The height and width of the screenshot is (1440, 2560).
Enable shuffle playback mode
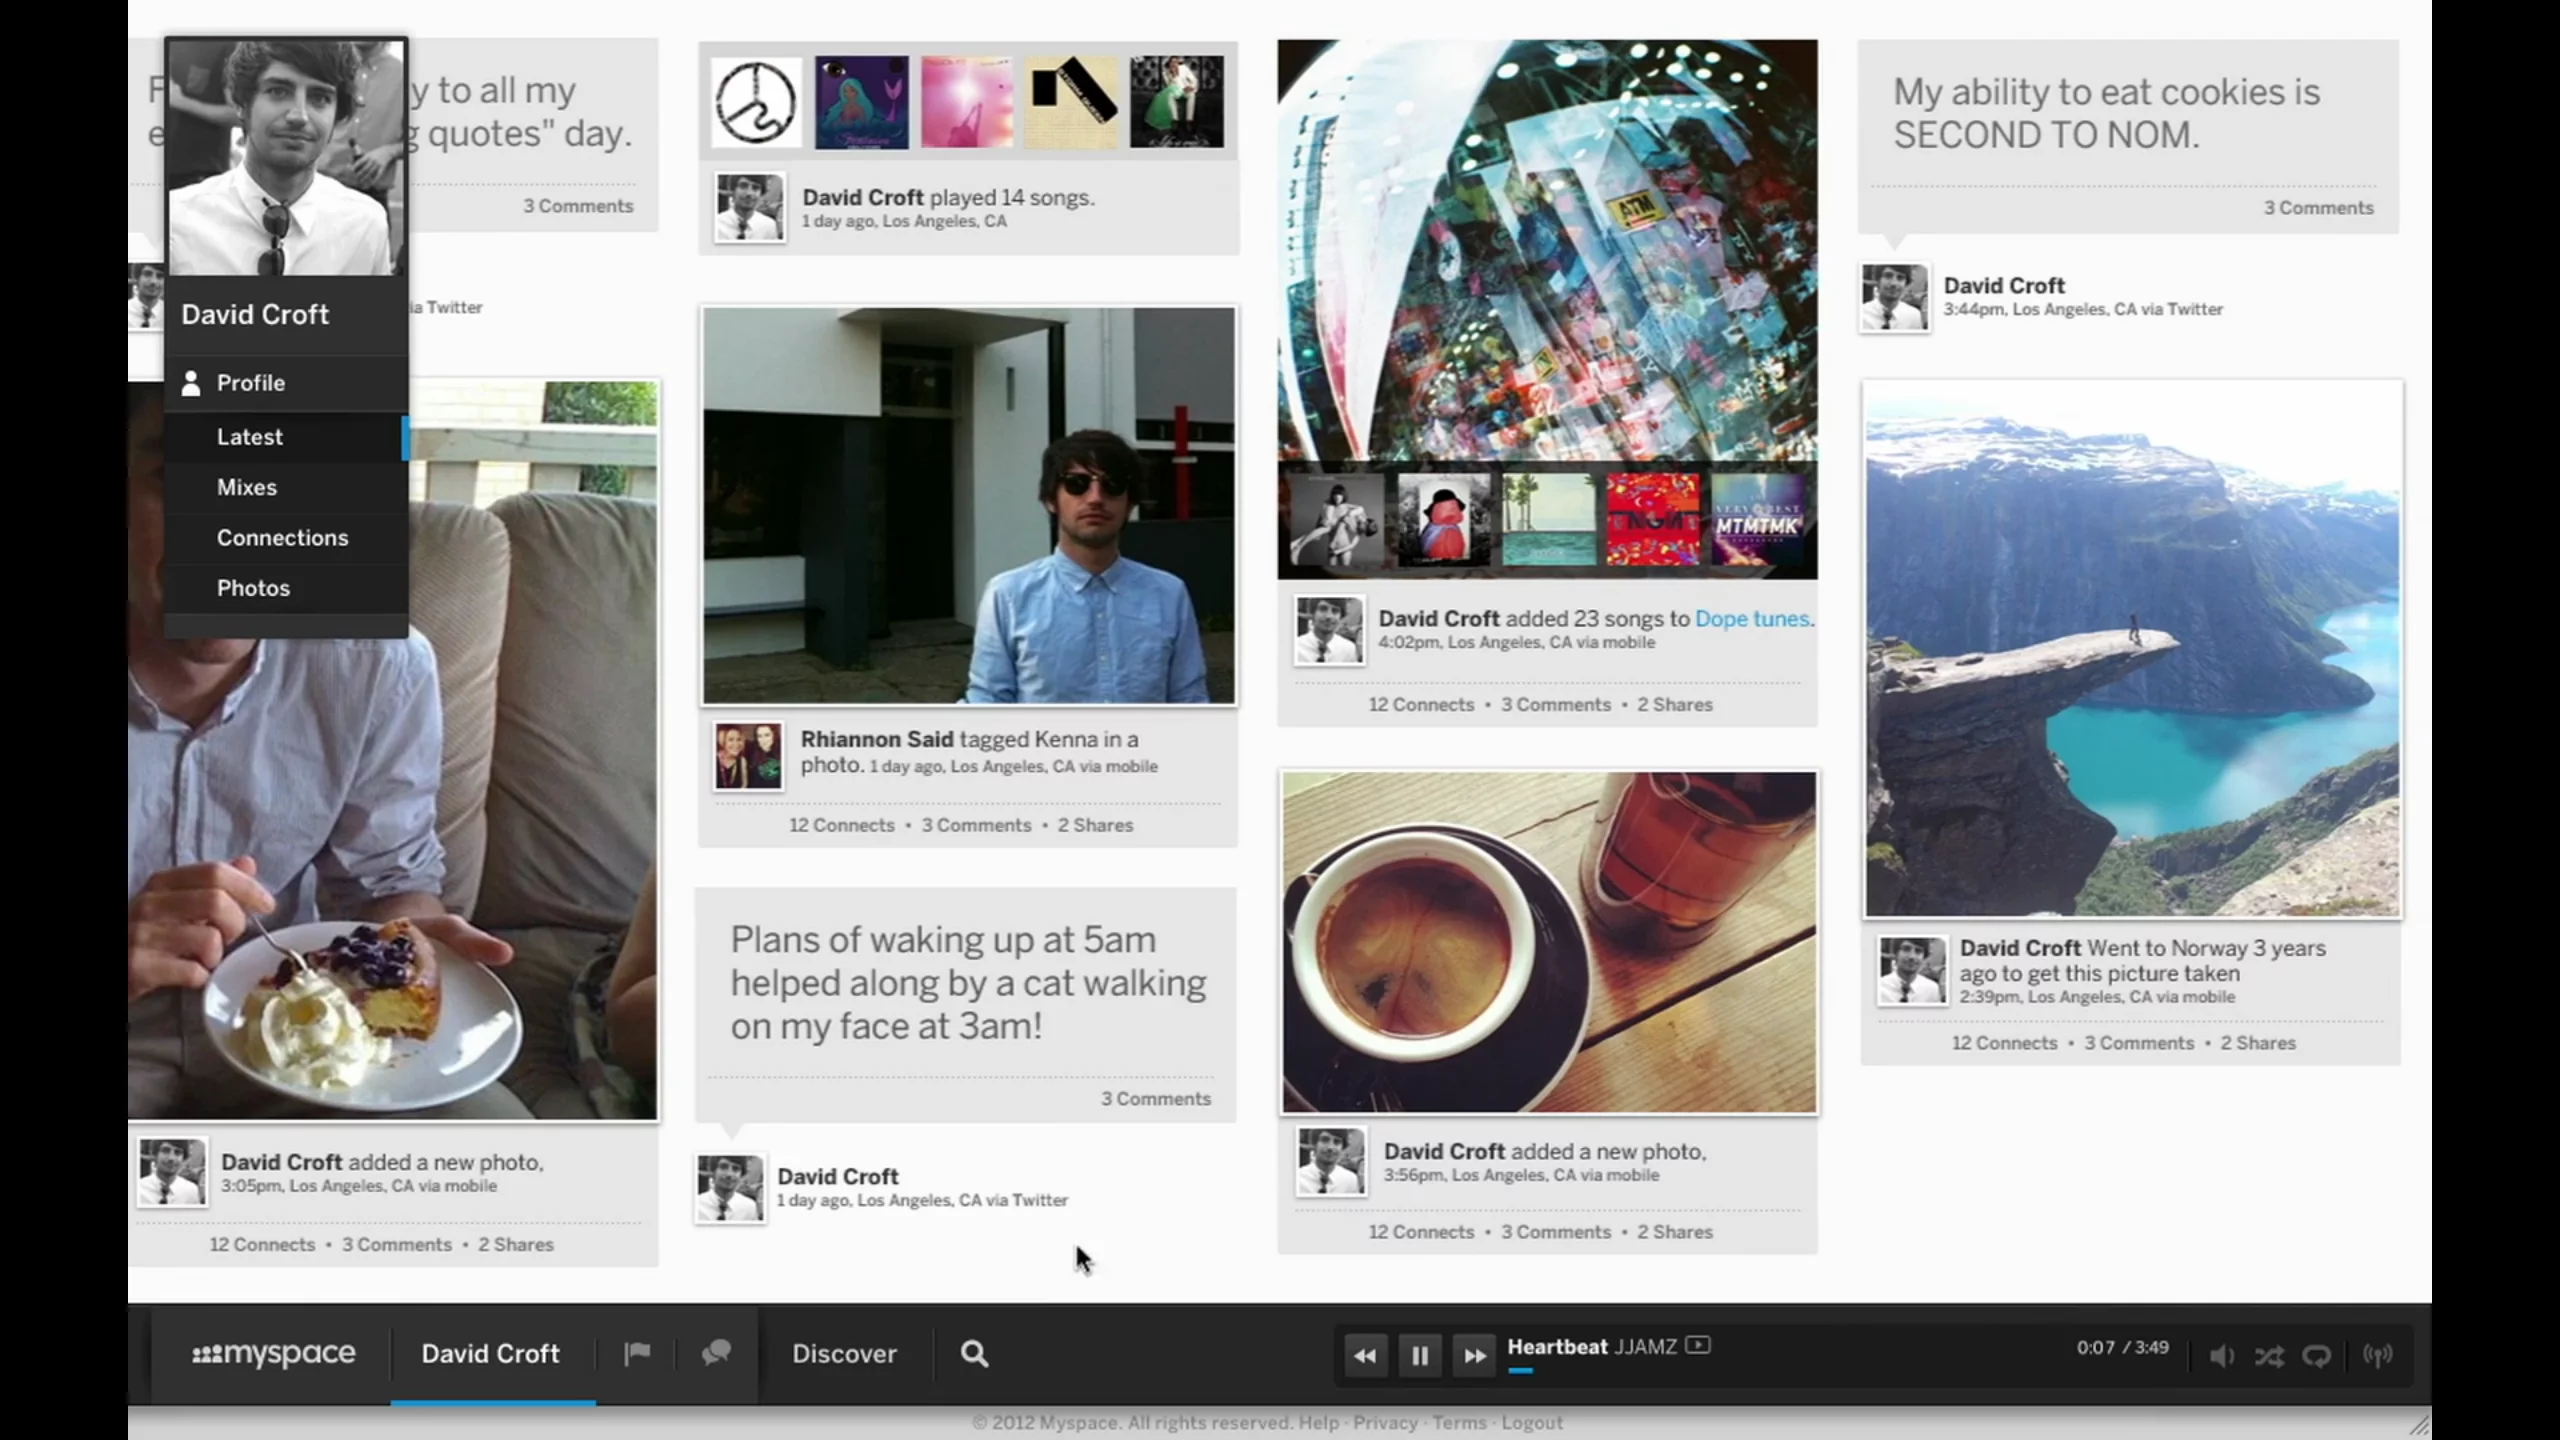click(x=2269, y=1355)
